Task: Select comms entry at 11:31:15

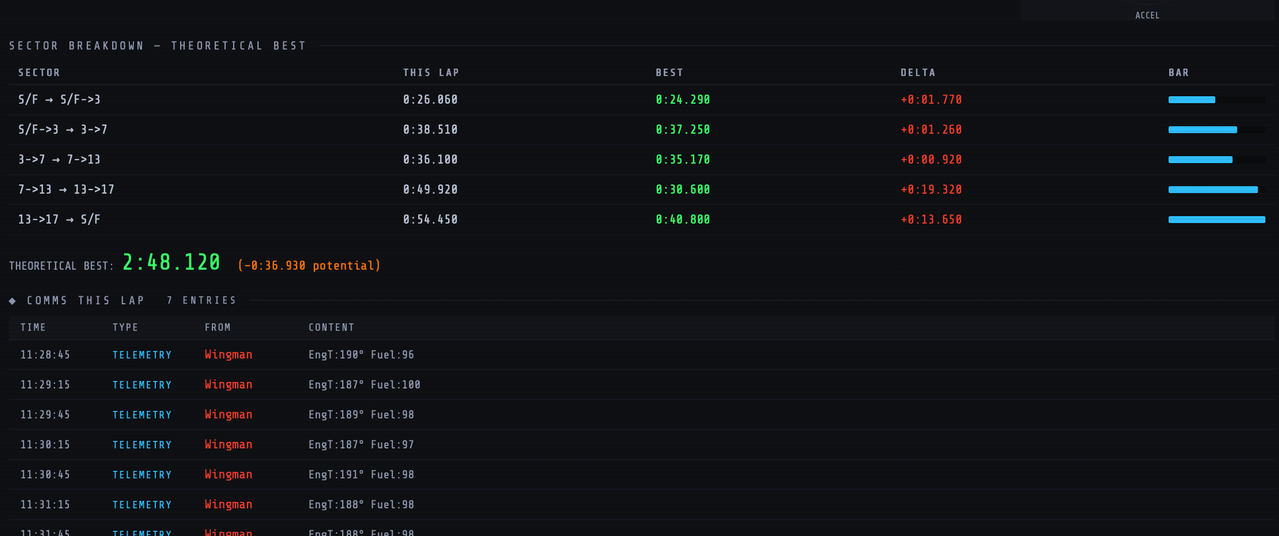Action: coord(641,505)
